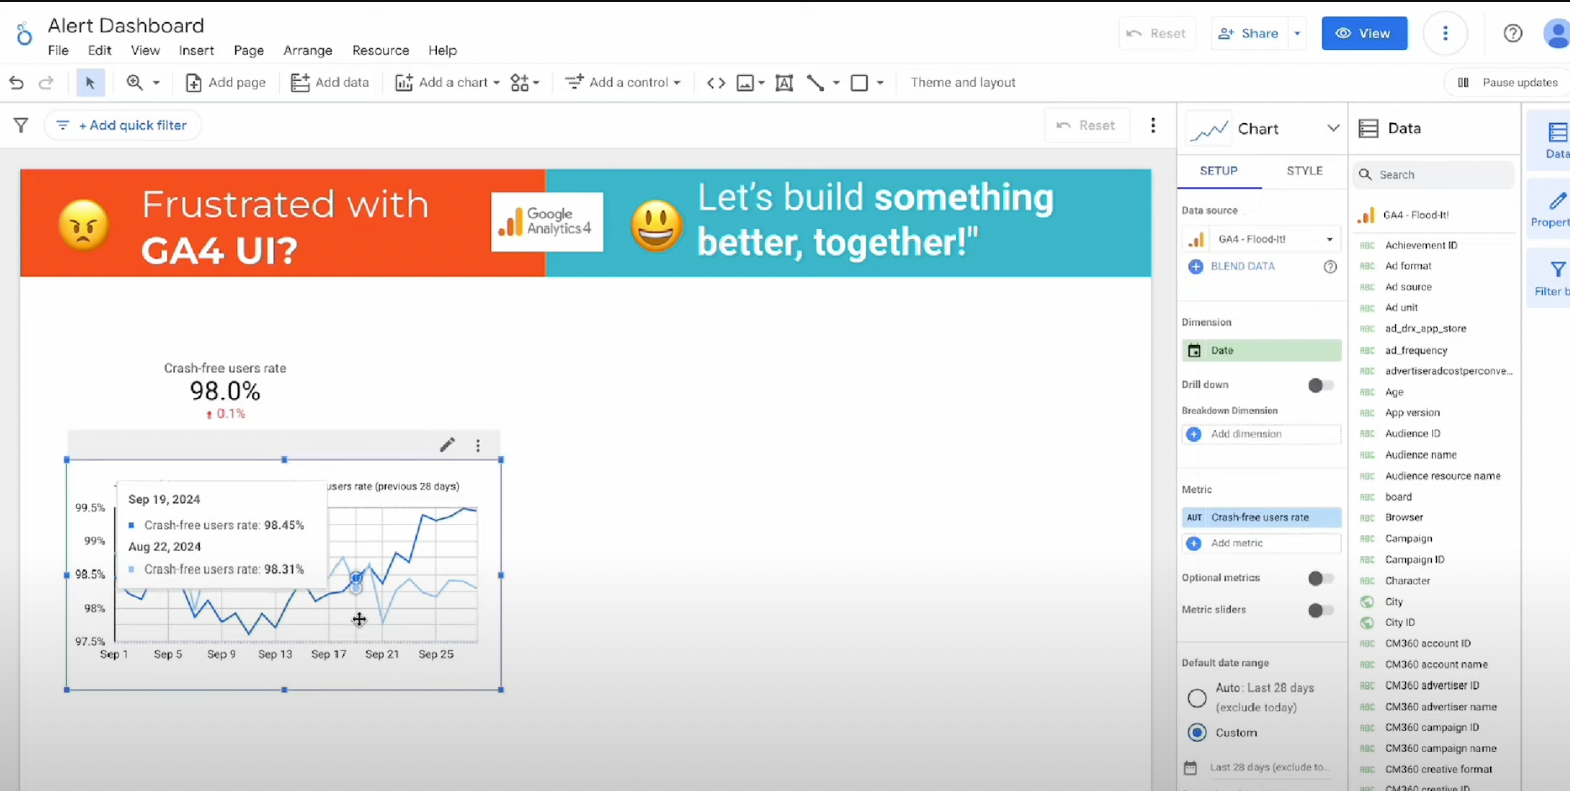Click the Add dimension field
Viewport: 1570px width, 791px height.
pos(1262,434)
